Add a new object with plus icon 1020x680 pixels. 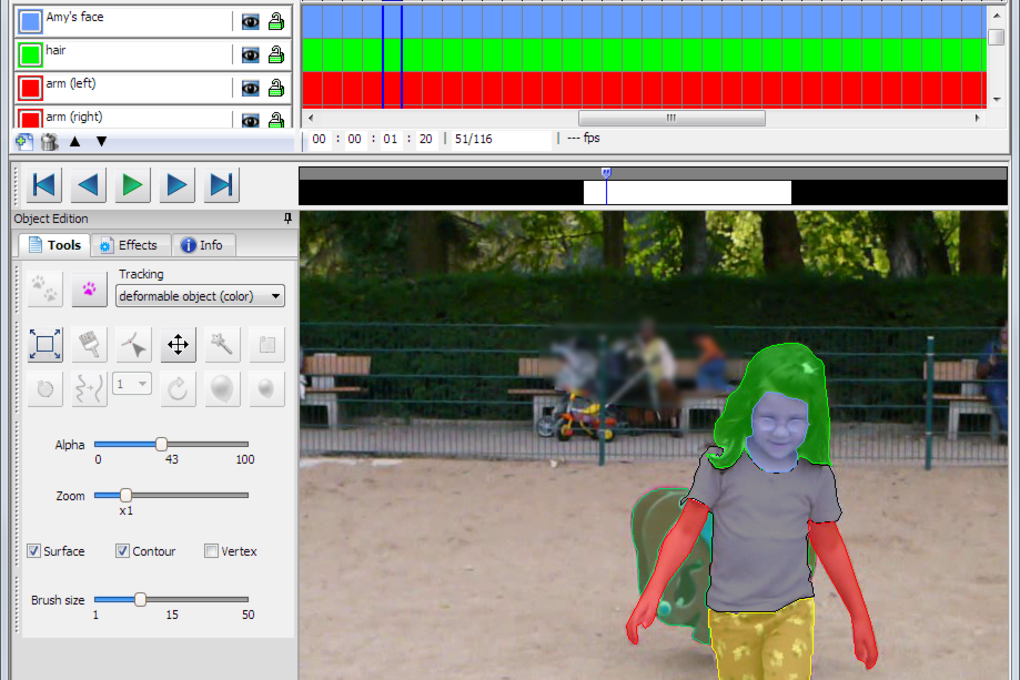24,141
